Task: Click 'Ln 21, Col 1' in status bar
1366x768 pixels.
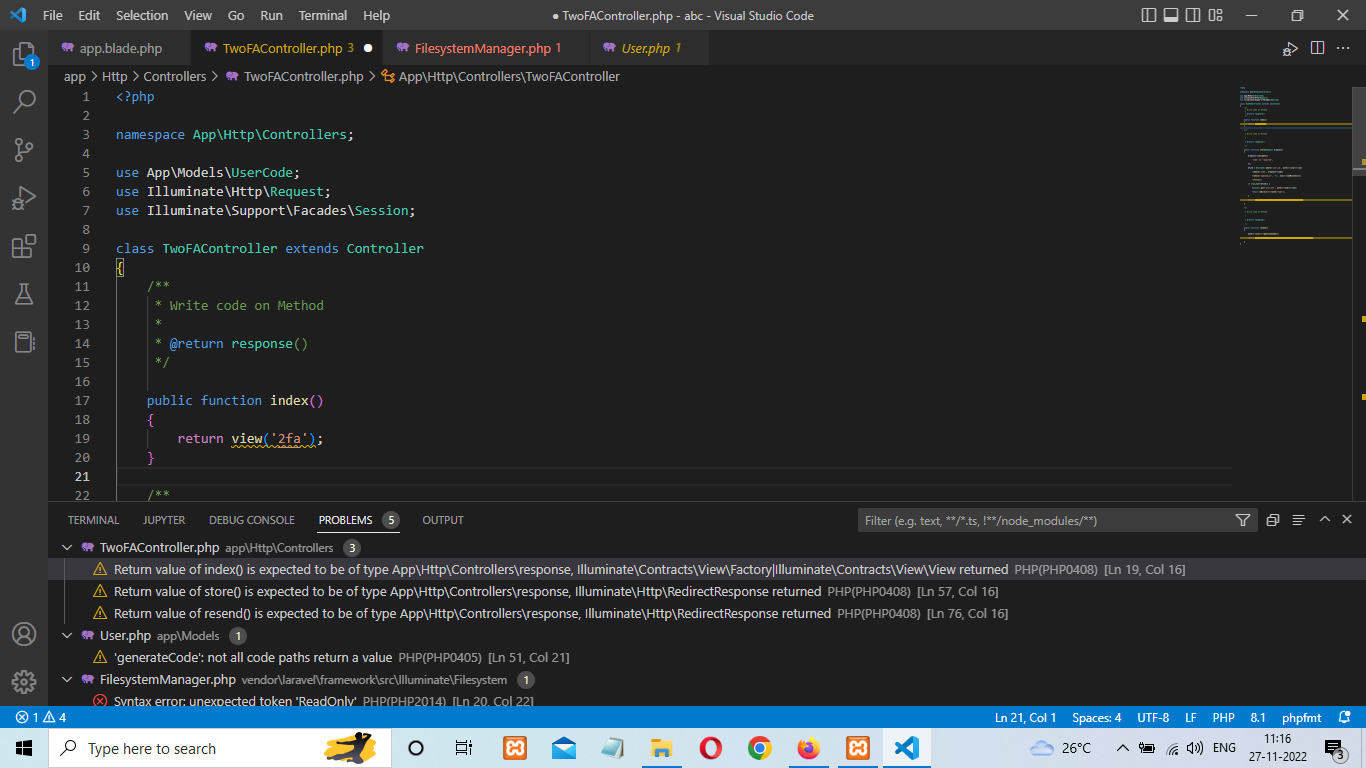Action: click(1025, 718)
